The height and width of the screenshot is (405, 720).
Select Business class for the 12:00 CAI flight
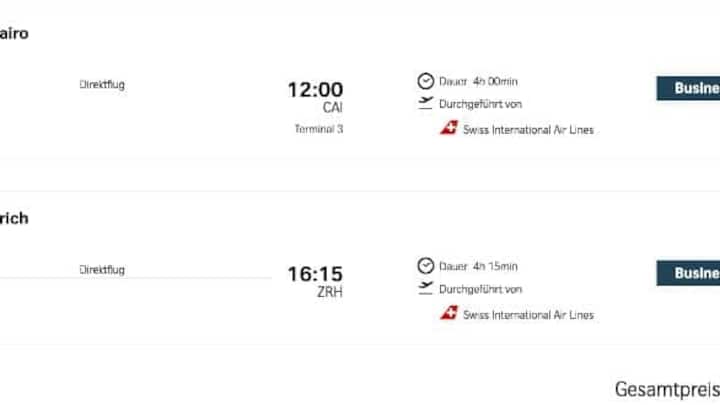[x=689, y=88]
